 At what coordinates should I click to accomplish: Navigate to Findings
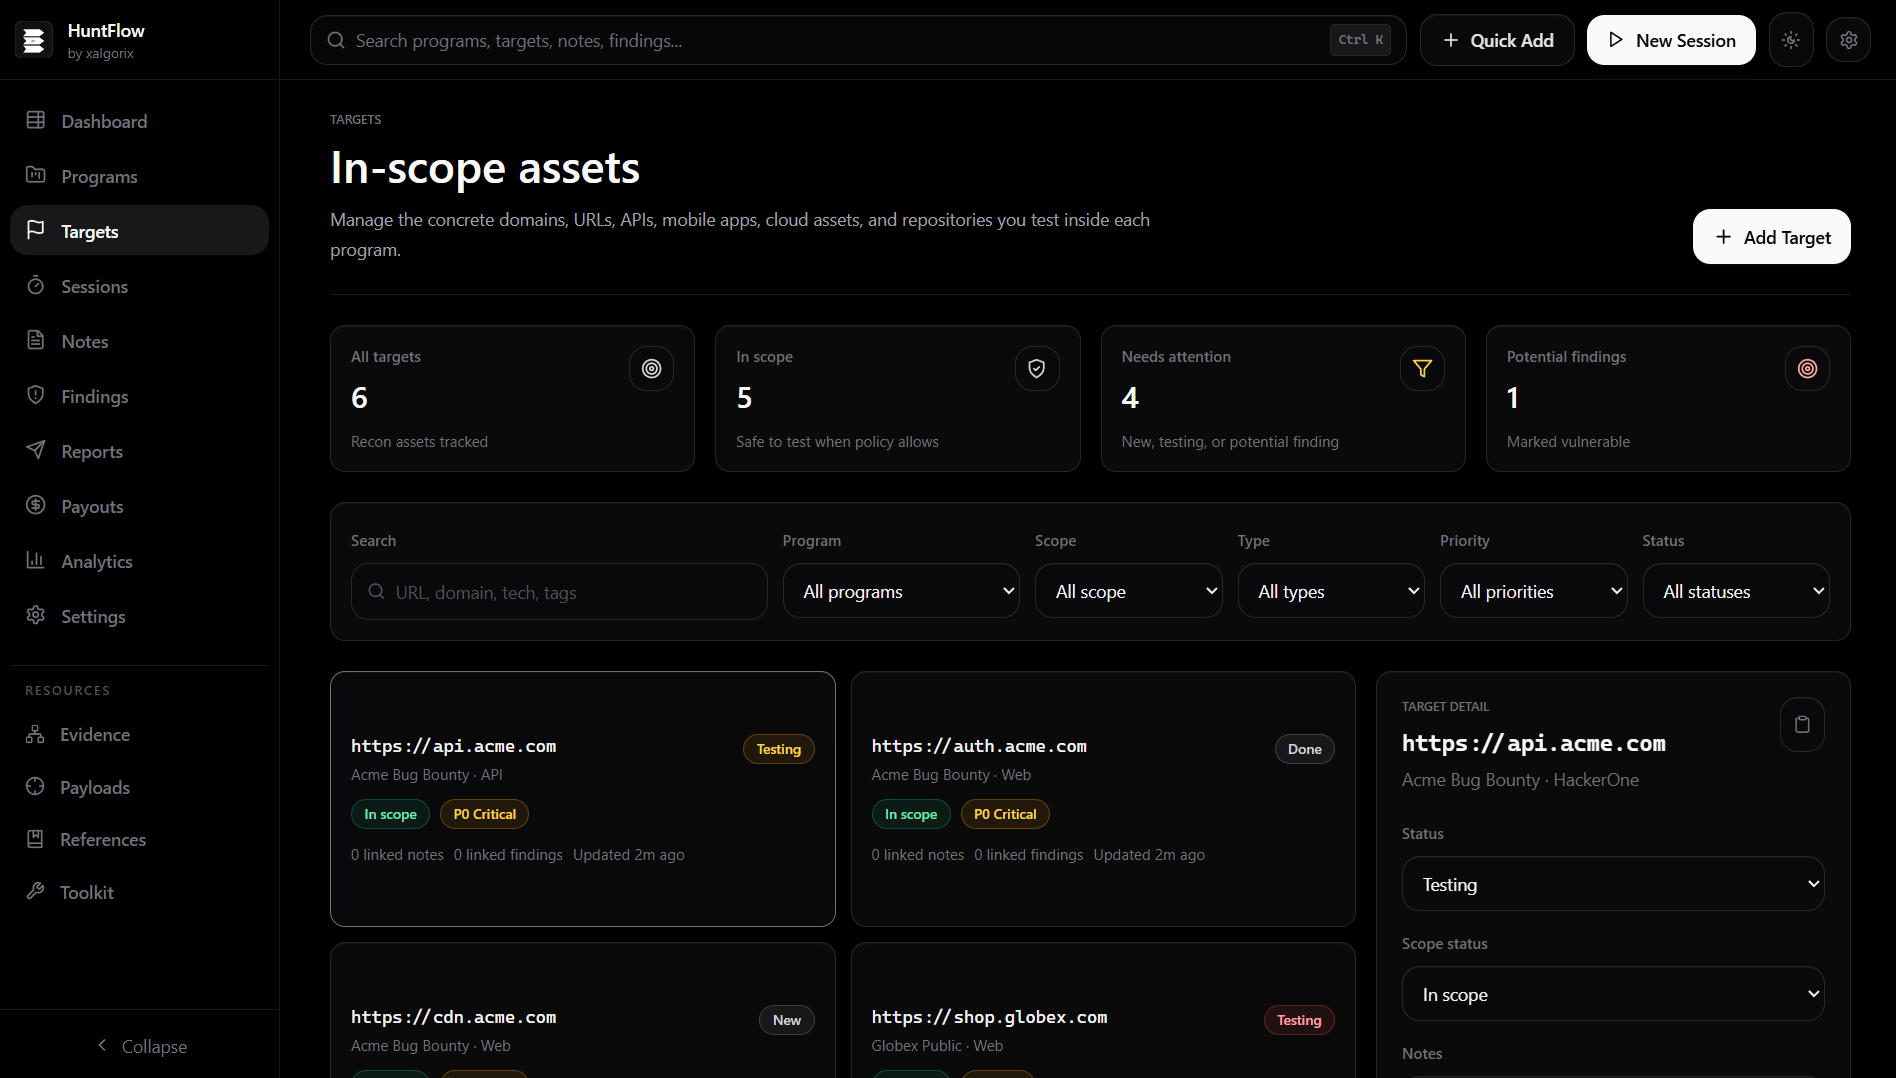(139, 396)
